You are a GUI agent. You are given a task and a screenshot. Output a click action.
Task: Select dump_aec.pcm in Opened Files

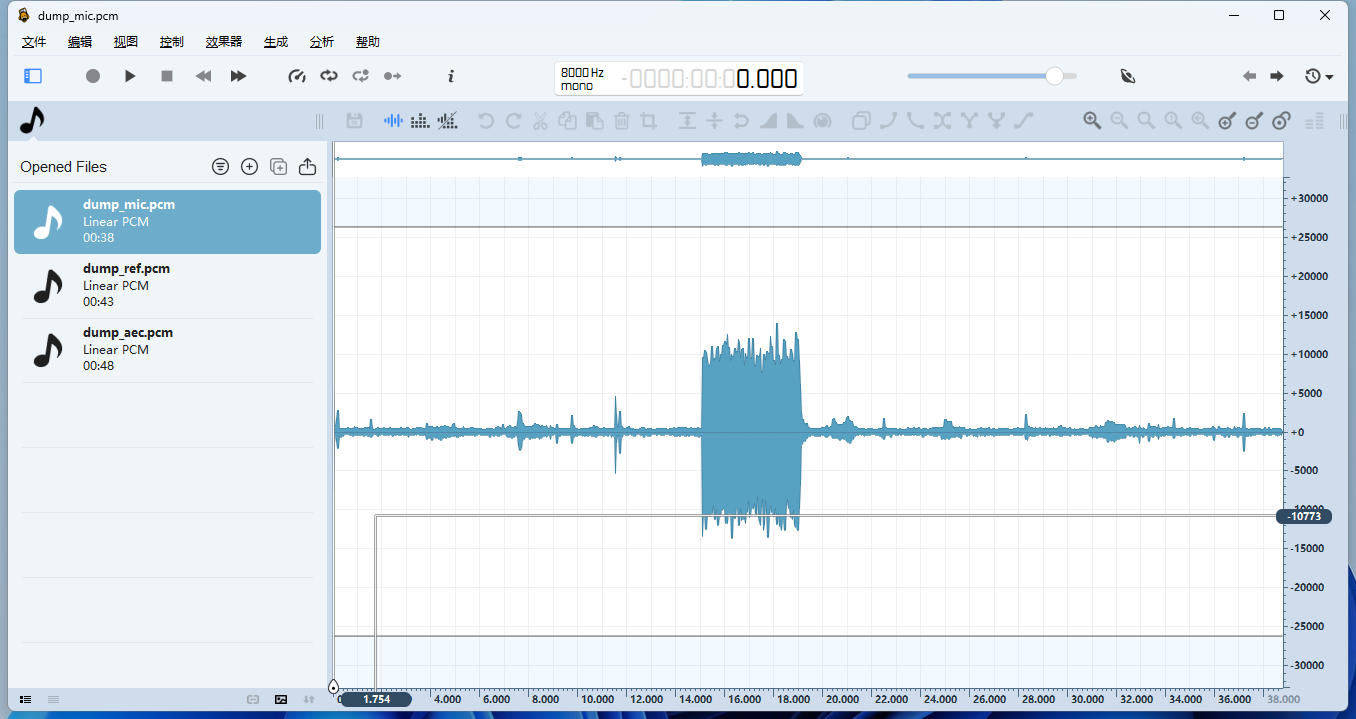tap(167, 350)
